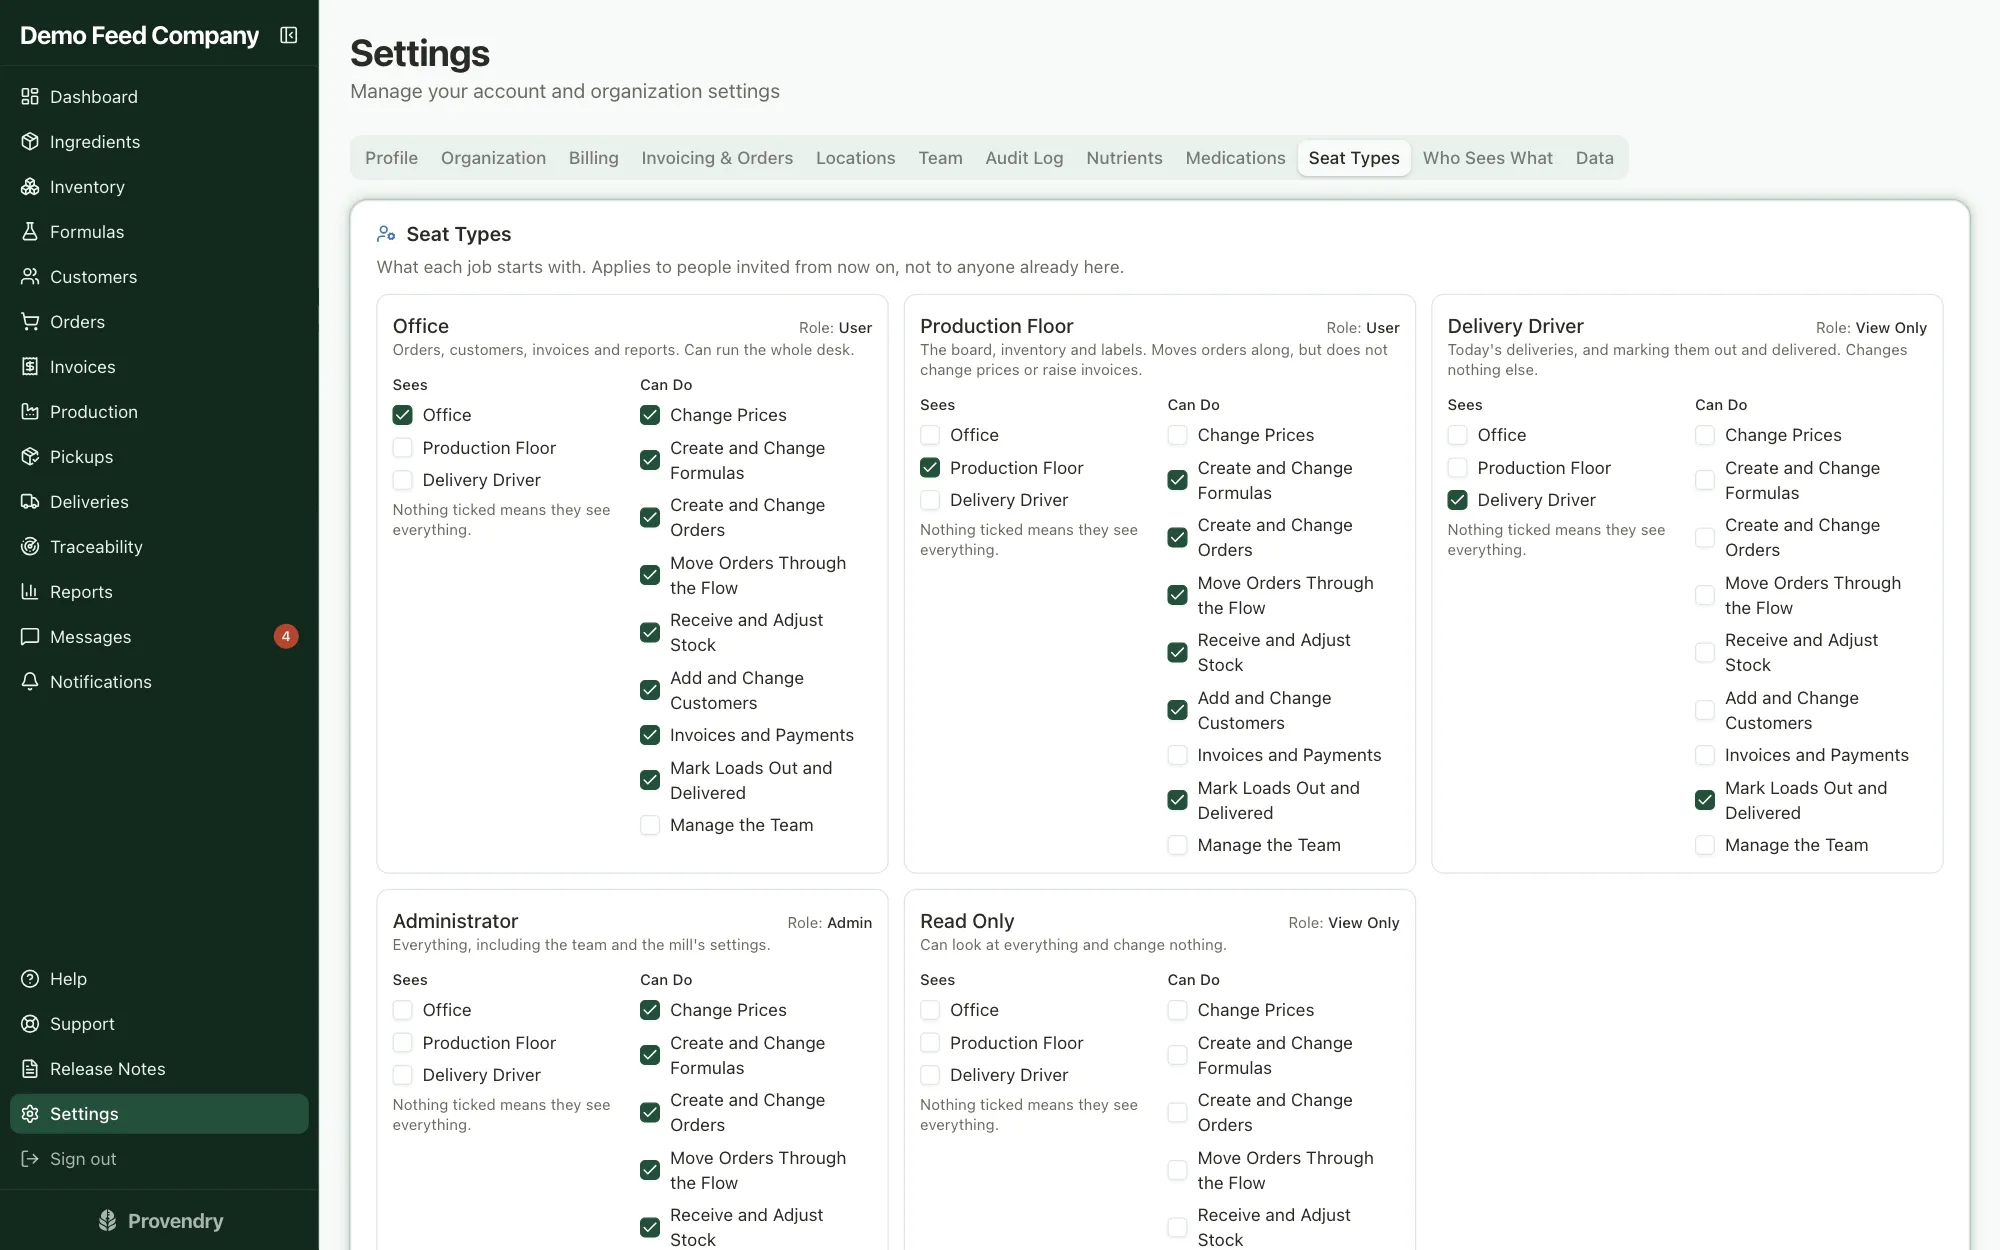Open Help via its question mark icon
This screenshot has height=1250, width=2000.
30,979
